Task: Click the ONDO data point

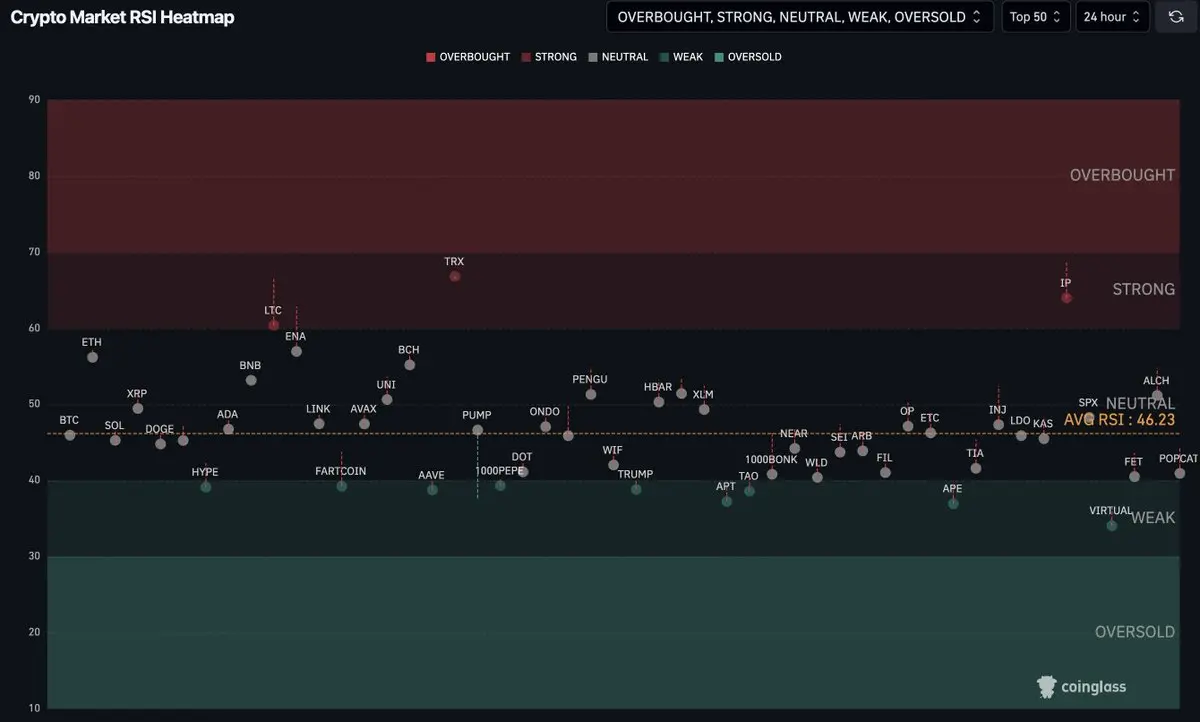Action: point(545,426)
